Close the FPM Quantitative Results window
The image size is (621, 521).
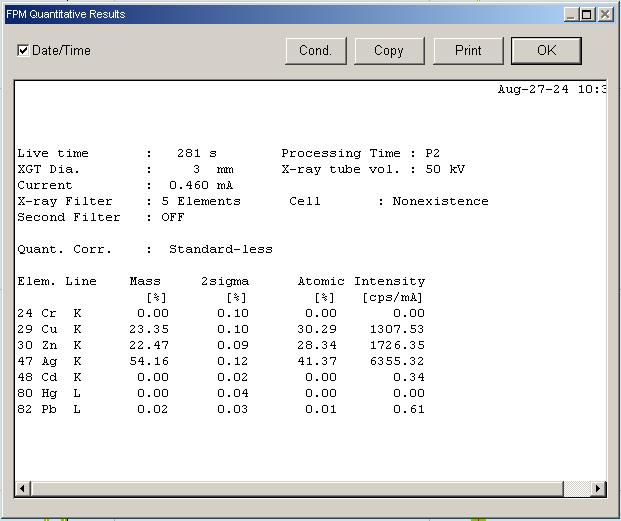click(605, 15)
